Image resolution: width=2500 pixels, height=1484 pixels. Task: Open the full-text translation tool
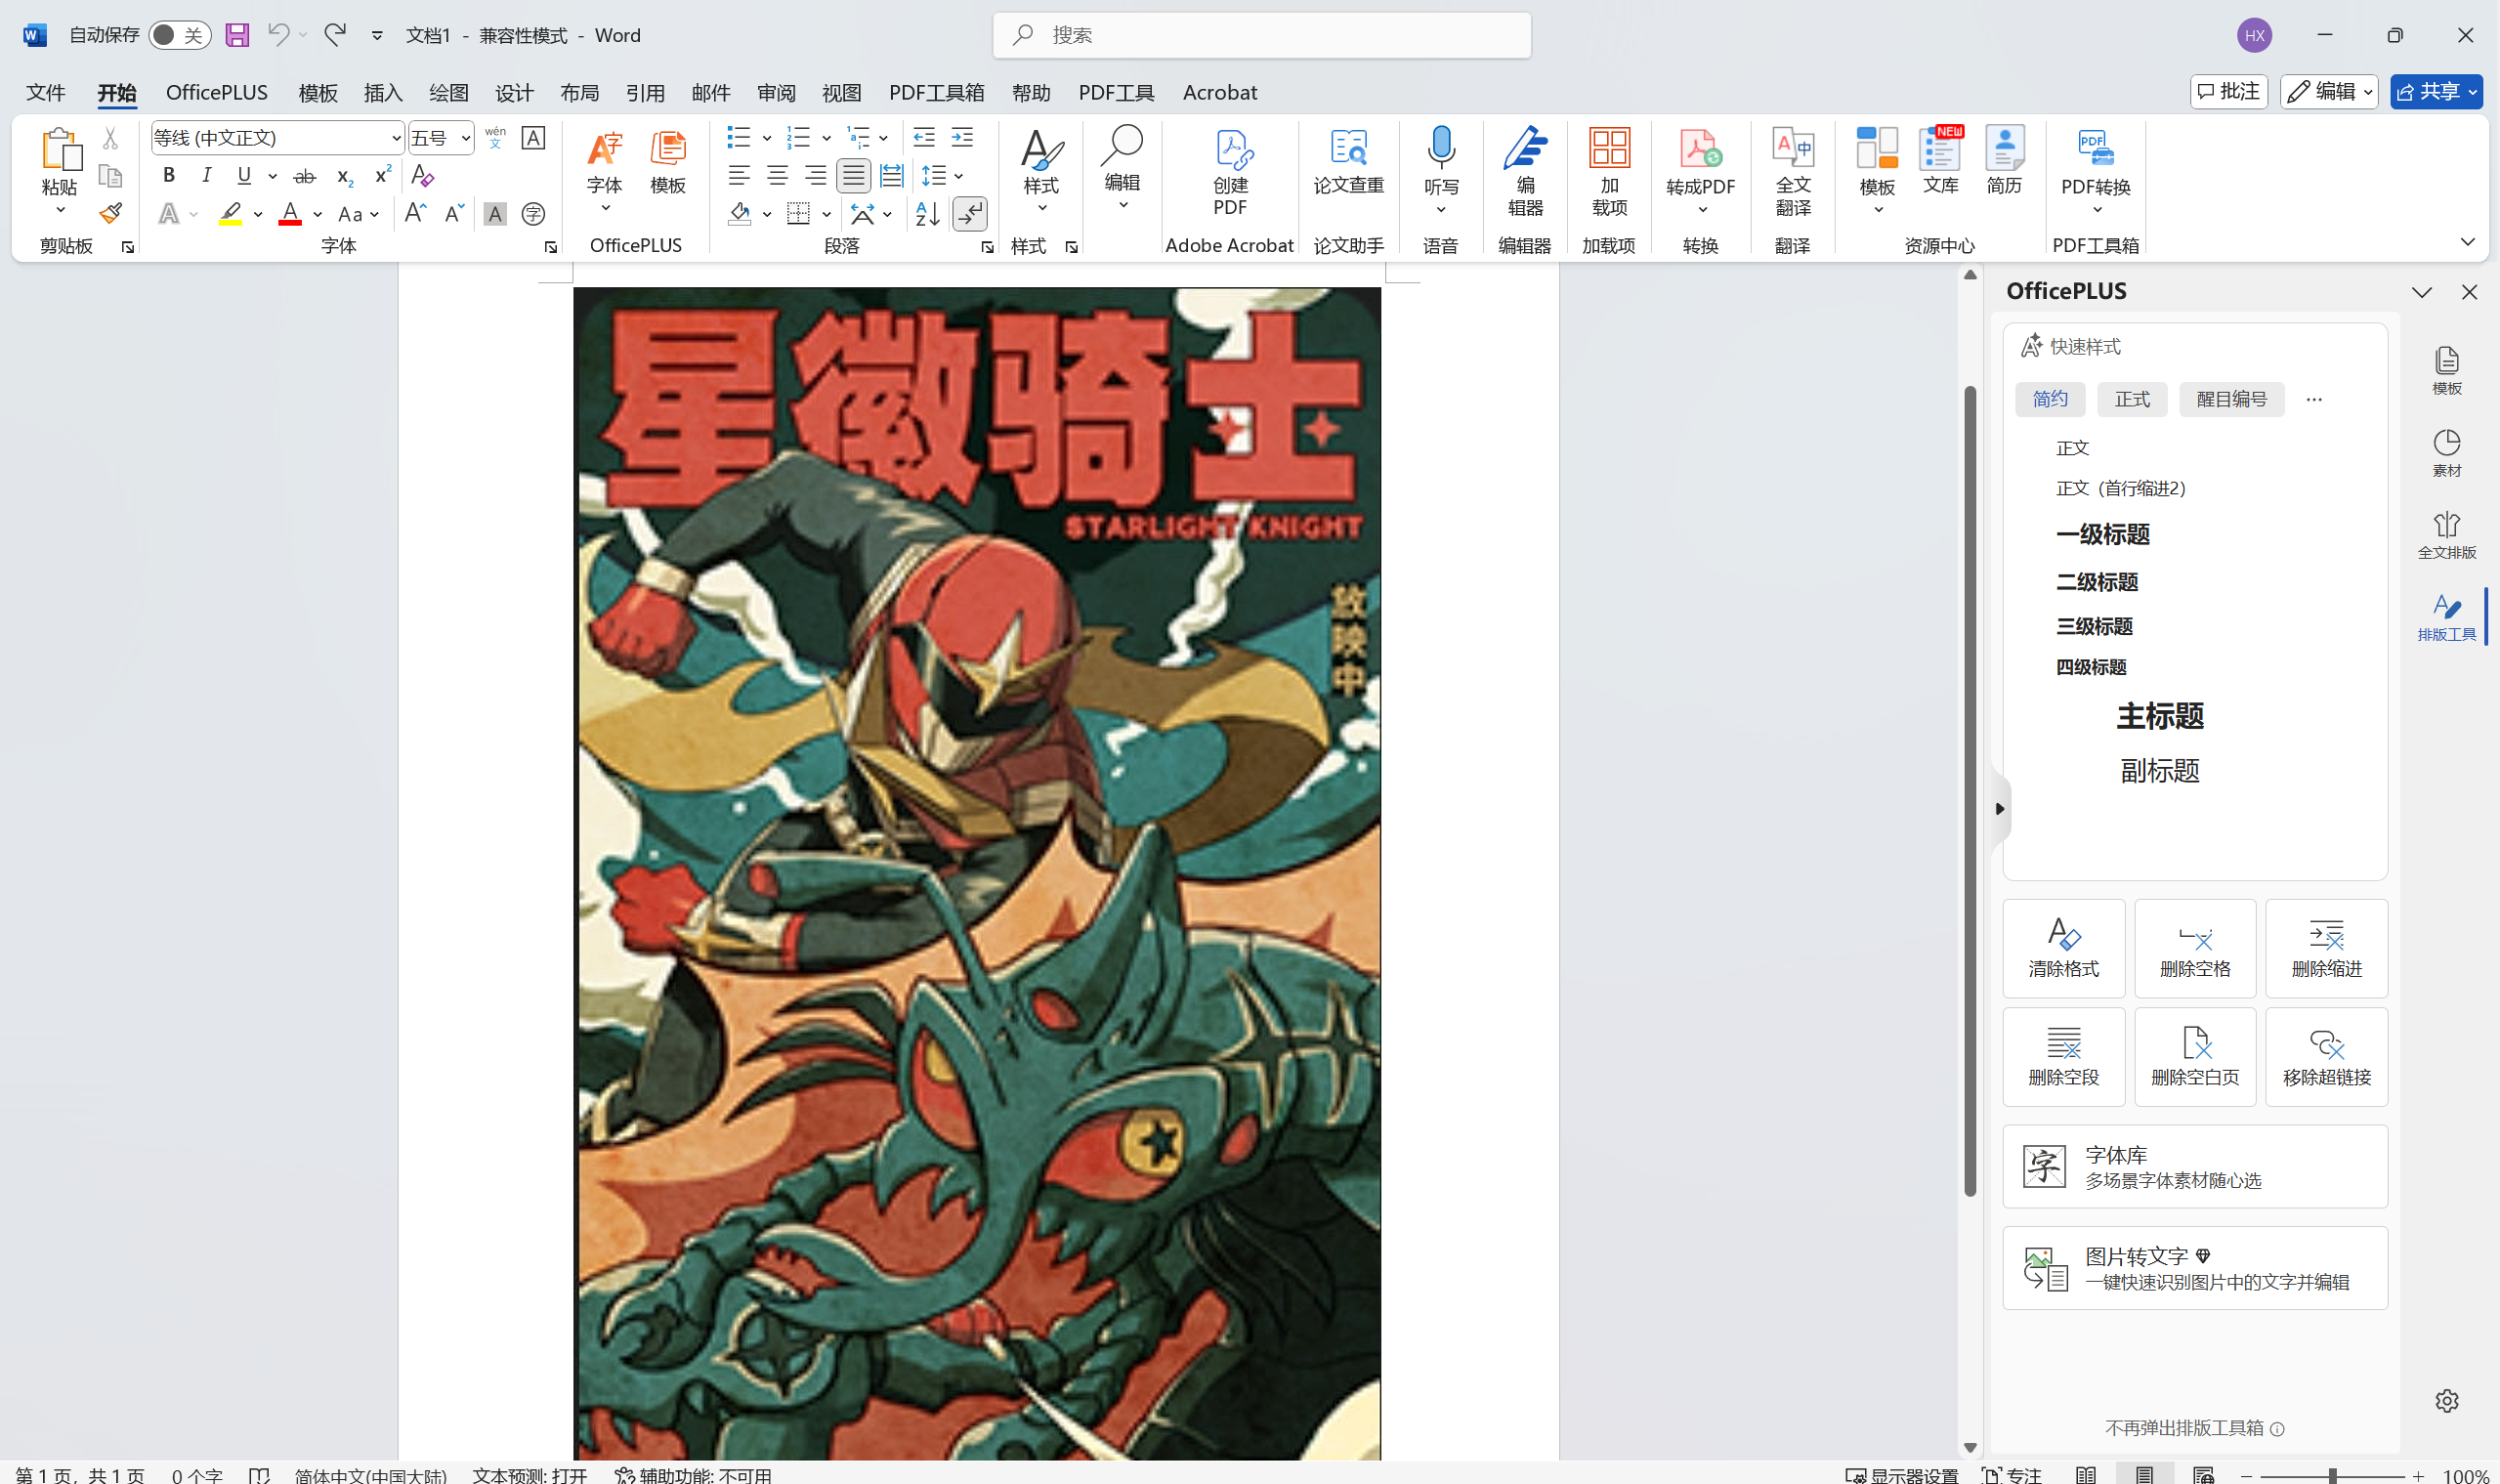[x=1793, y=172]
